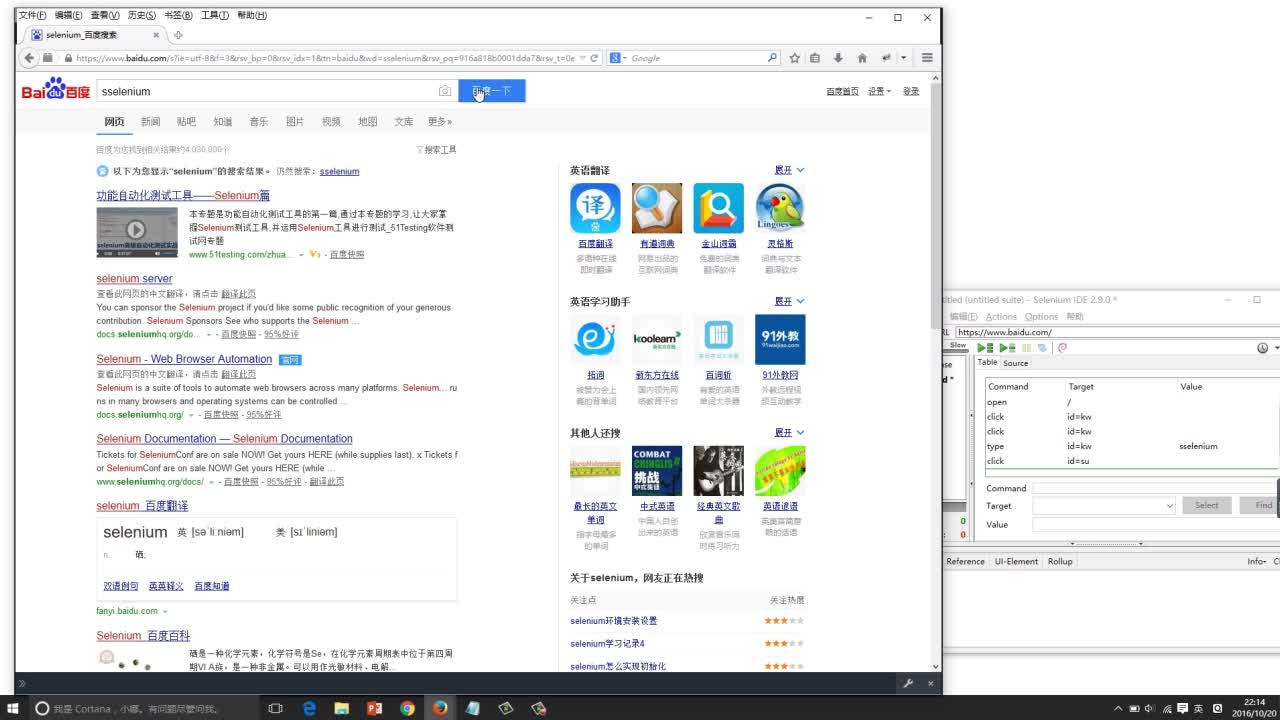Screen dimensions: 1280x720
Task: Click the rollup spiral icon in Selenium IDE
Action: (1062, 348)
